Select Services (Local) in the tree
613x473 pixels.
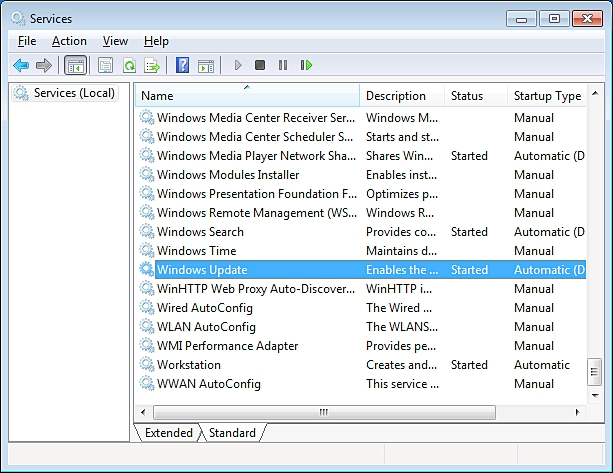[74, 93]
